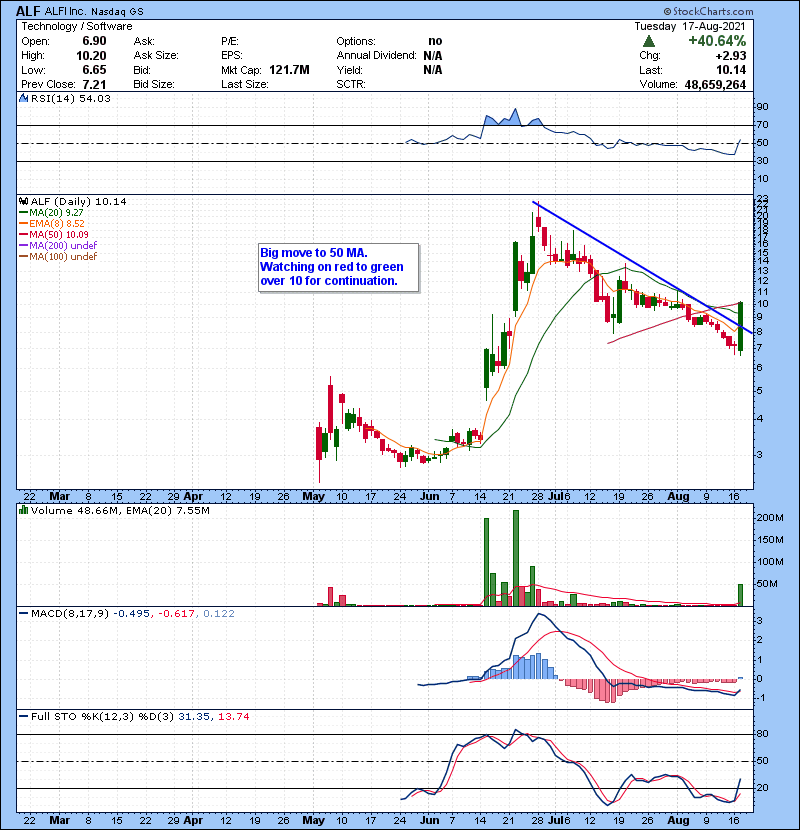Click the MACD value -0.495
The width and height of the screenshot is (800, 830).
pyautogui.click(x=132, y=614)
